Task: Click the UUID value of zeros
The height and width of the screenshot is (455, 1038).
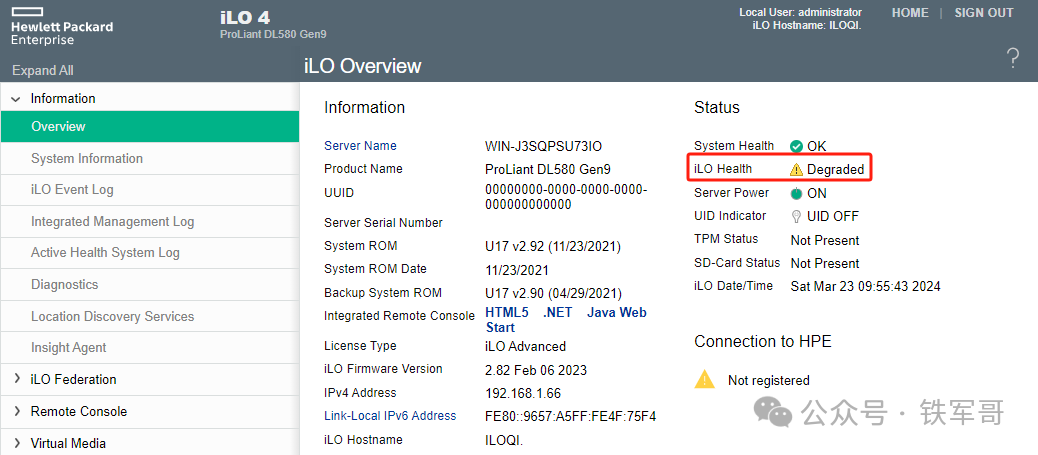Action: coord(566,197)
